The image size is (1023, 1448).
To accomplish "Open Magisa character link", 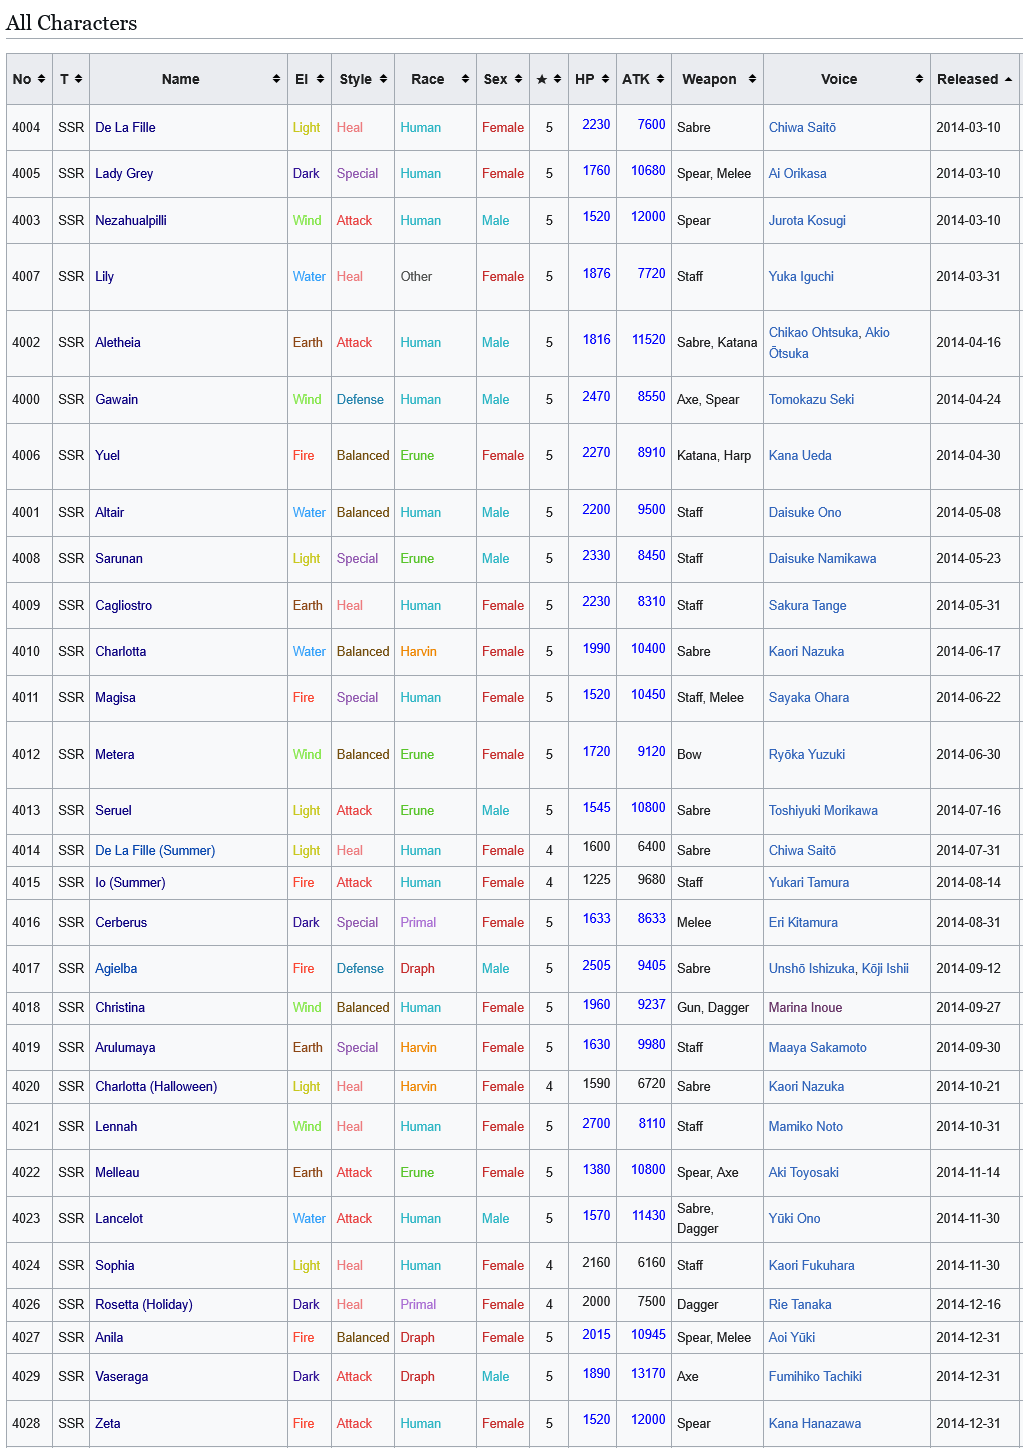I will [x=115, y=697].
